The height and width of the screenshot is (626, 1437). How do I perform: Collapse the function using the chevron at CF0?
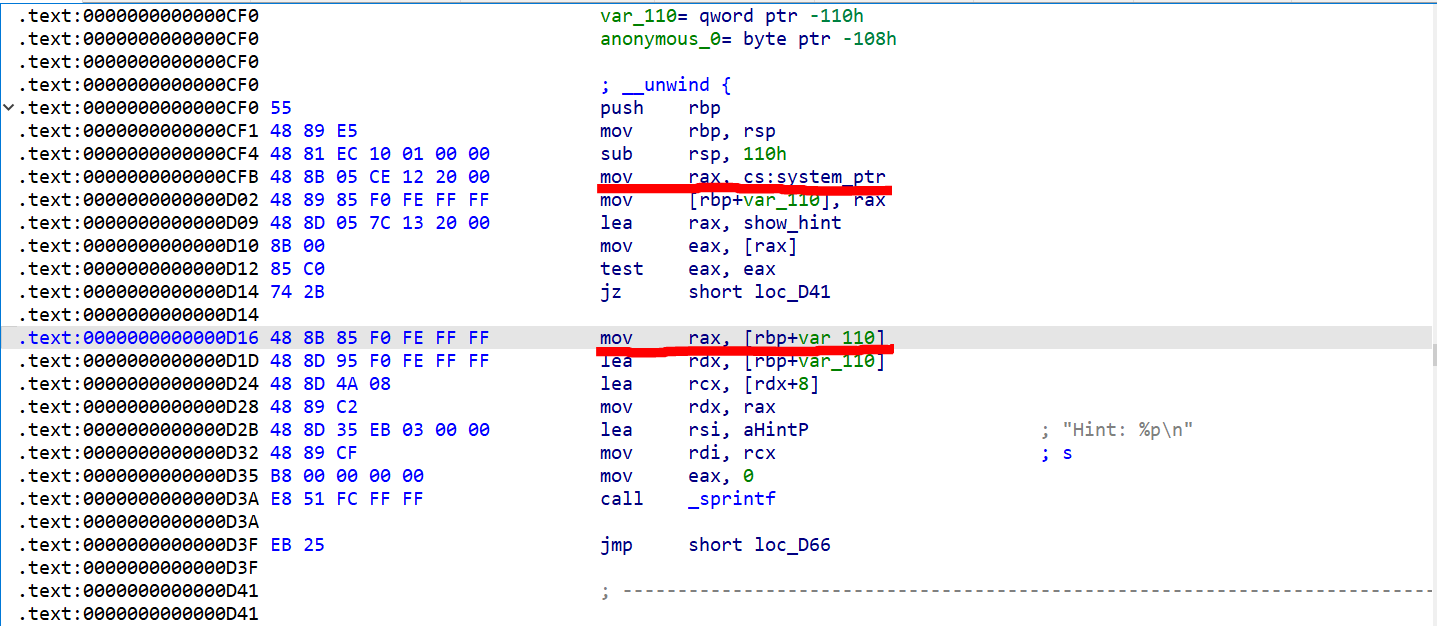(9, 108)
